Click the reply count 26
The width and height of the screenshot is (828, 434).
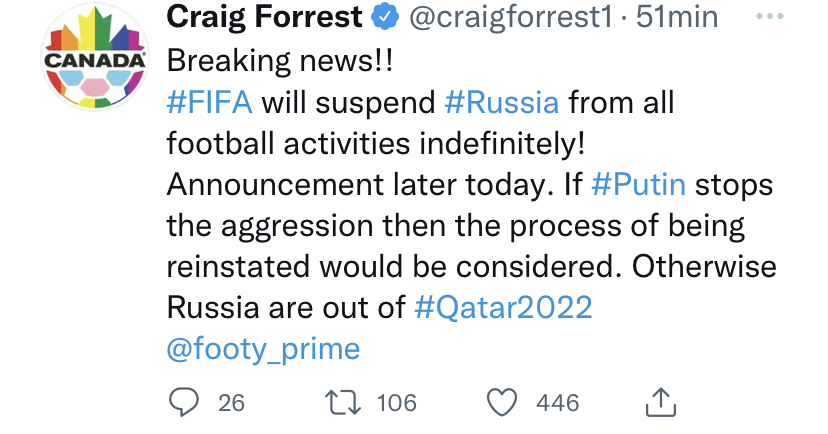[231, 402]
